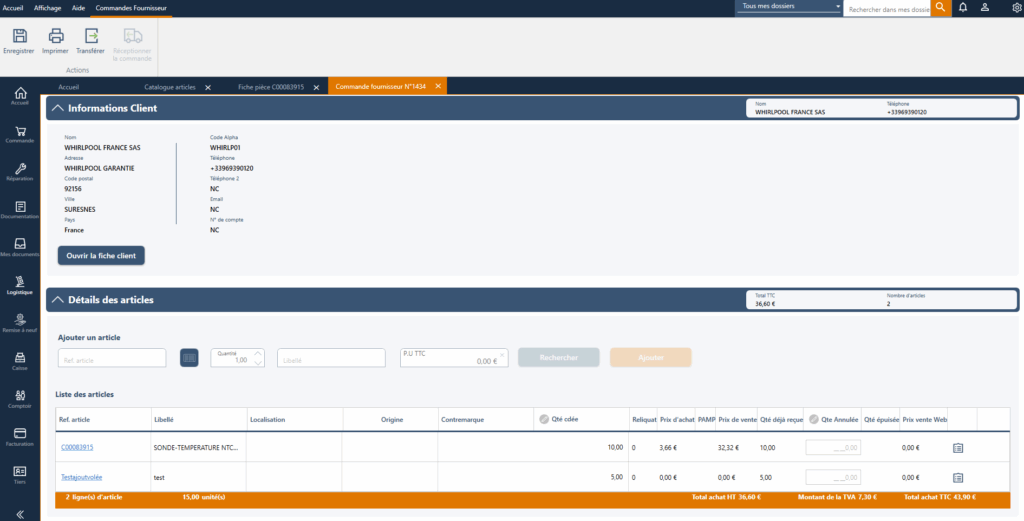
Task: Click the Imprimer printer icon
Action: (56, 36)
